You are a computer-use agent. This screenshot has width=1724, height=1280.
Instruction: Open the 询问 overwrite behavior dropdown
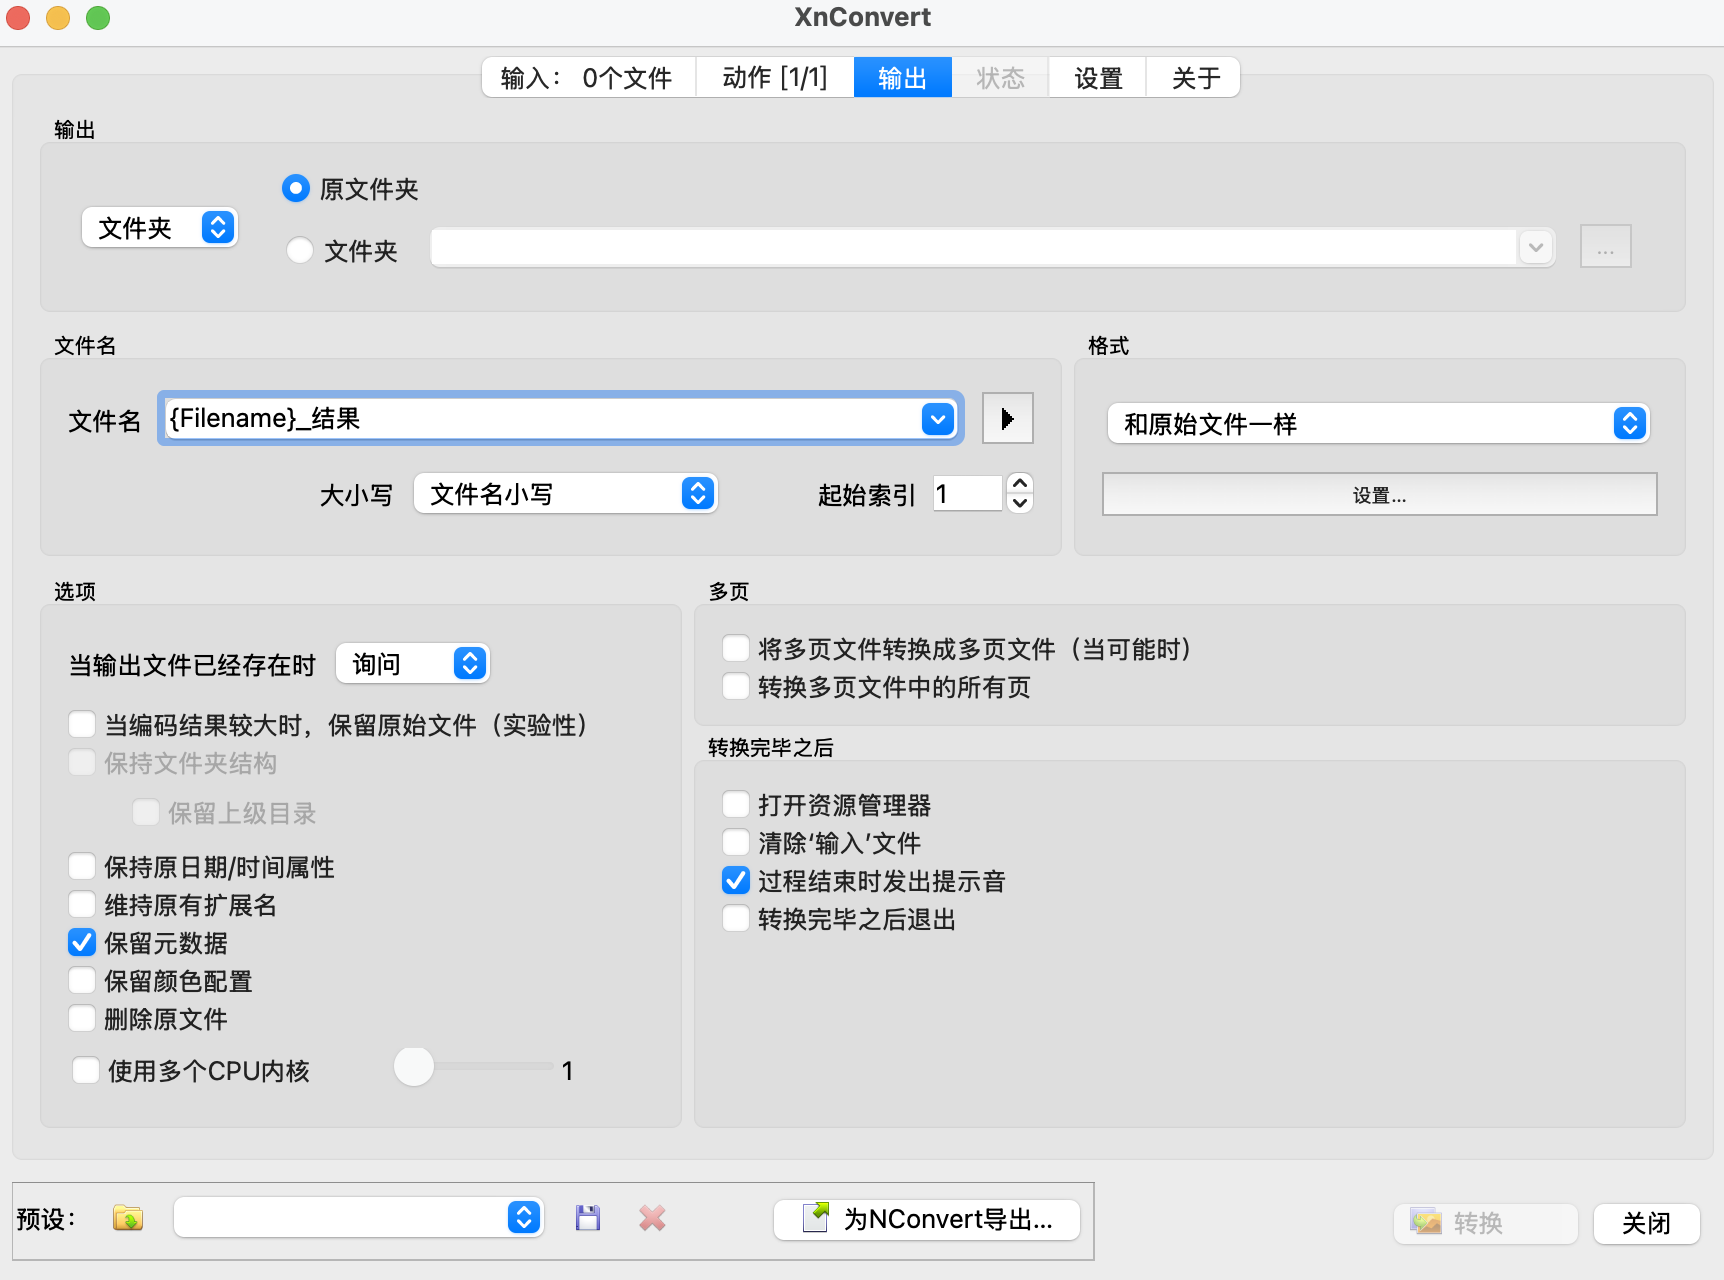click(x=413, y=664)
